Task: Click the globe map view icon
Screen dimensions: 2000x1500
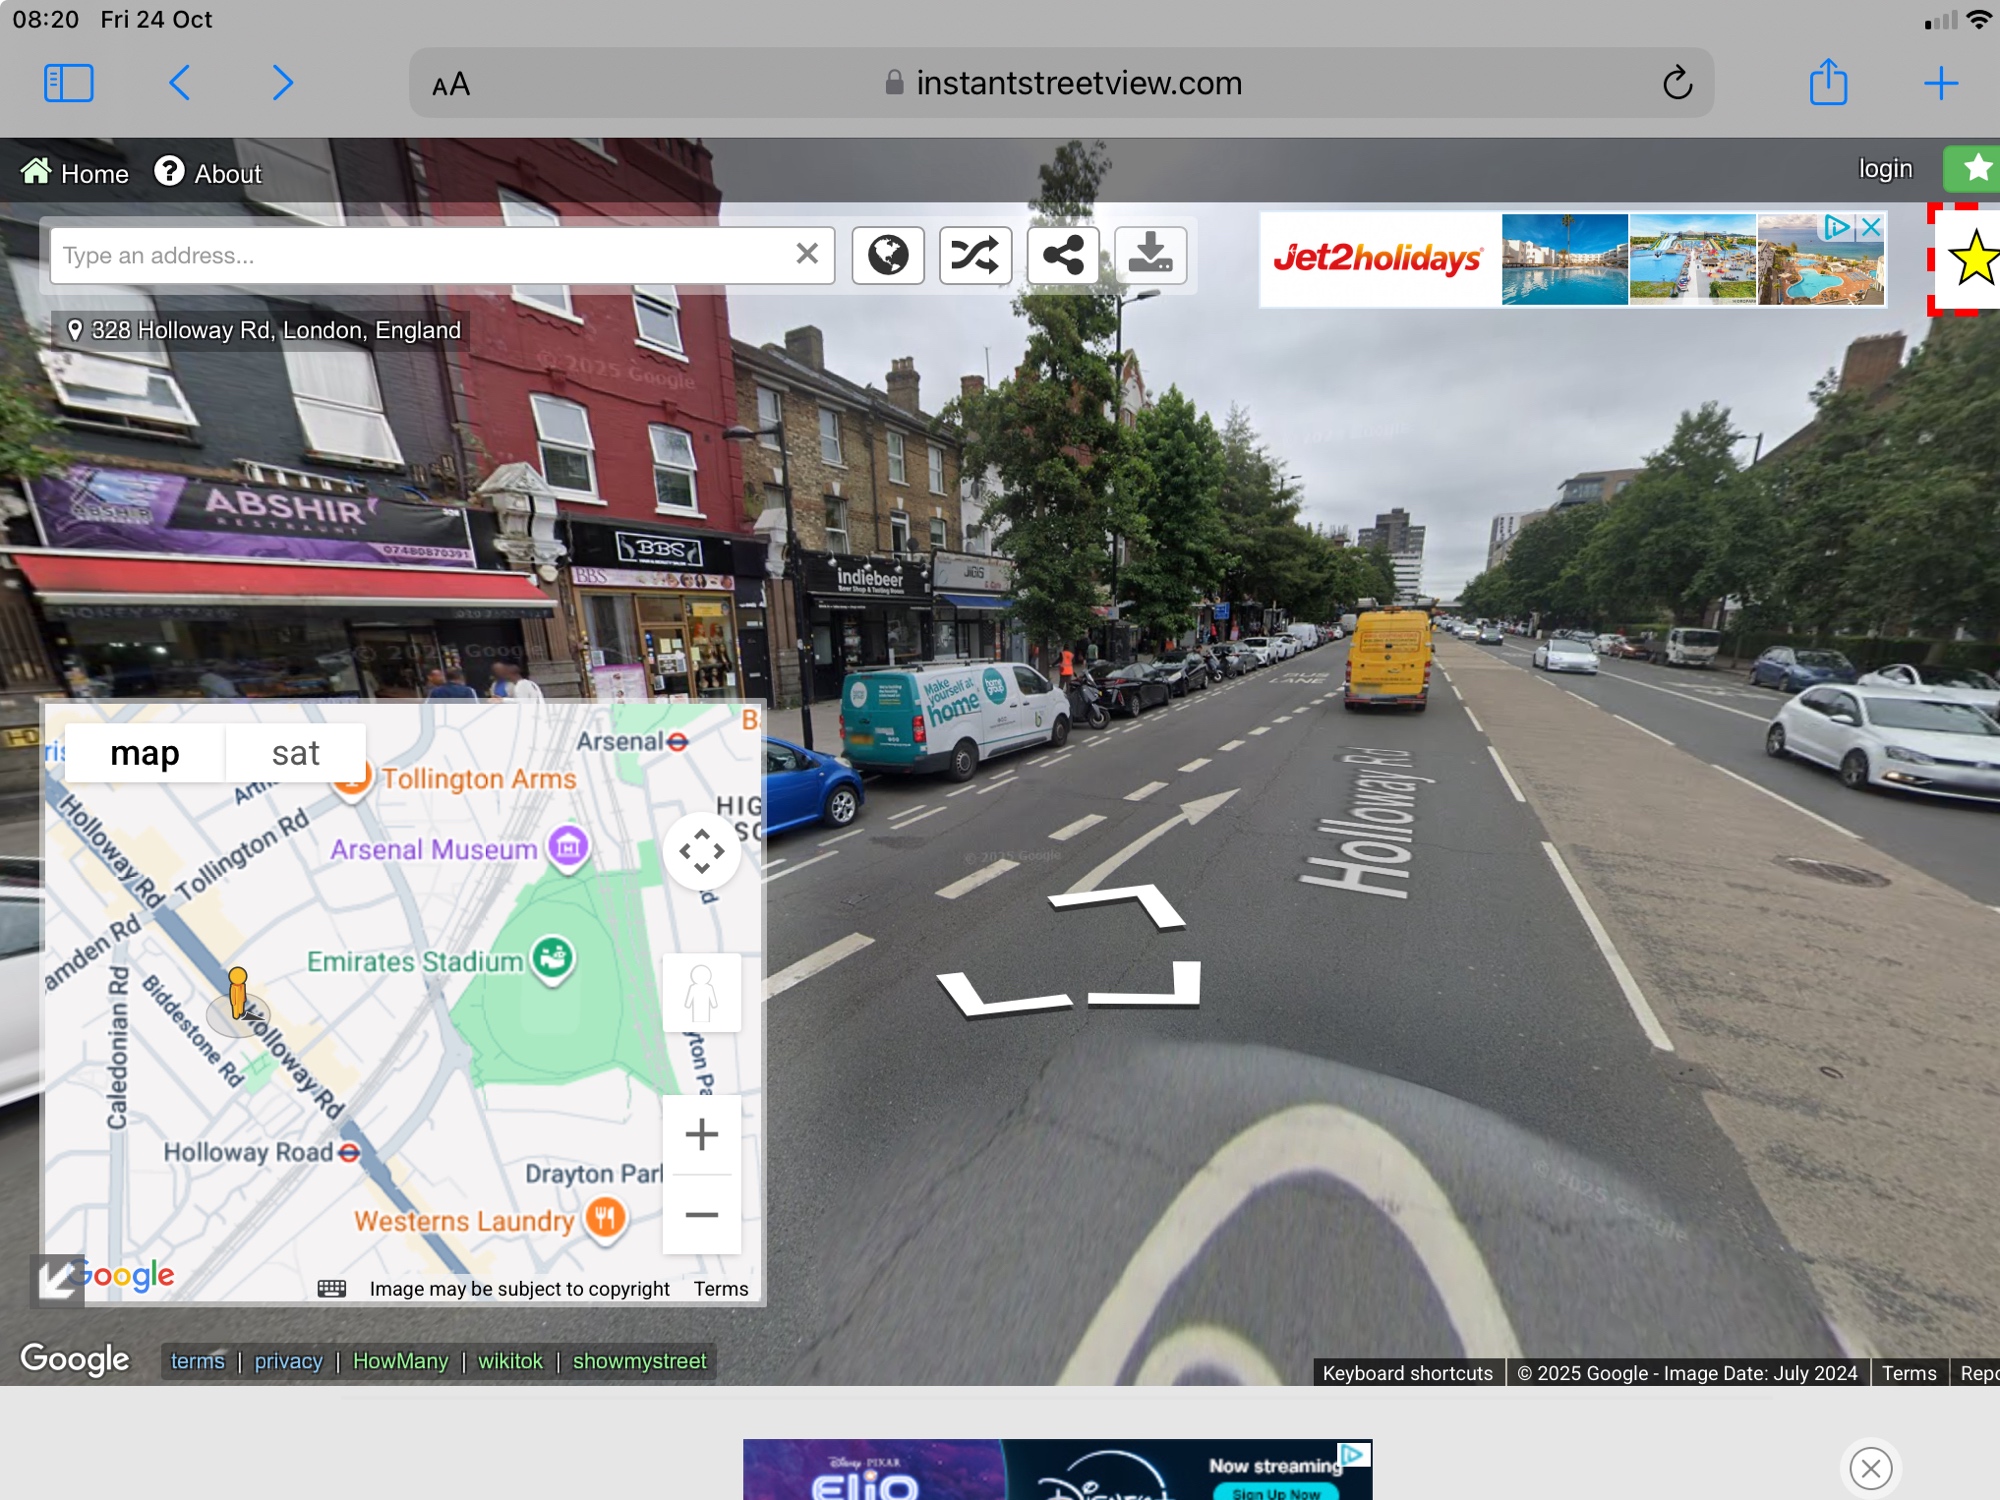Action: [x=887, y=256]
